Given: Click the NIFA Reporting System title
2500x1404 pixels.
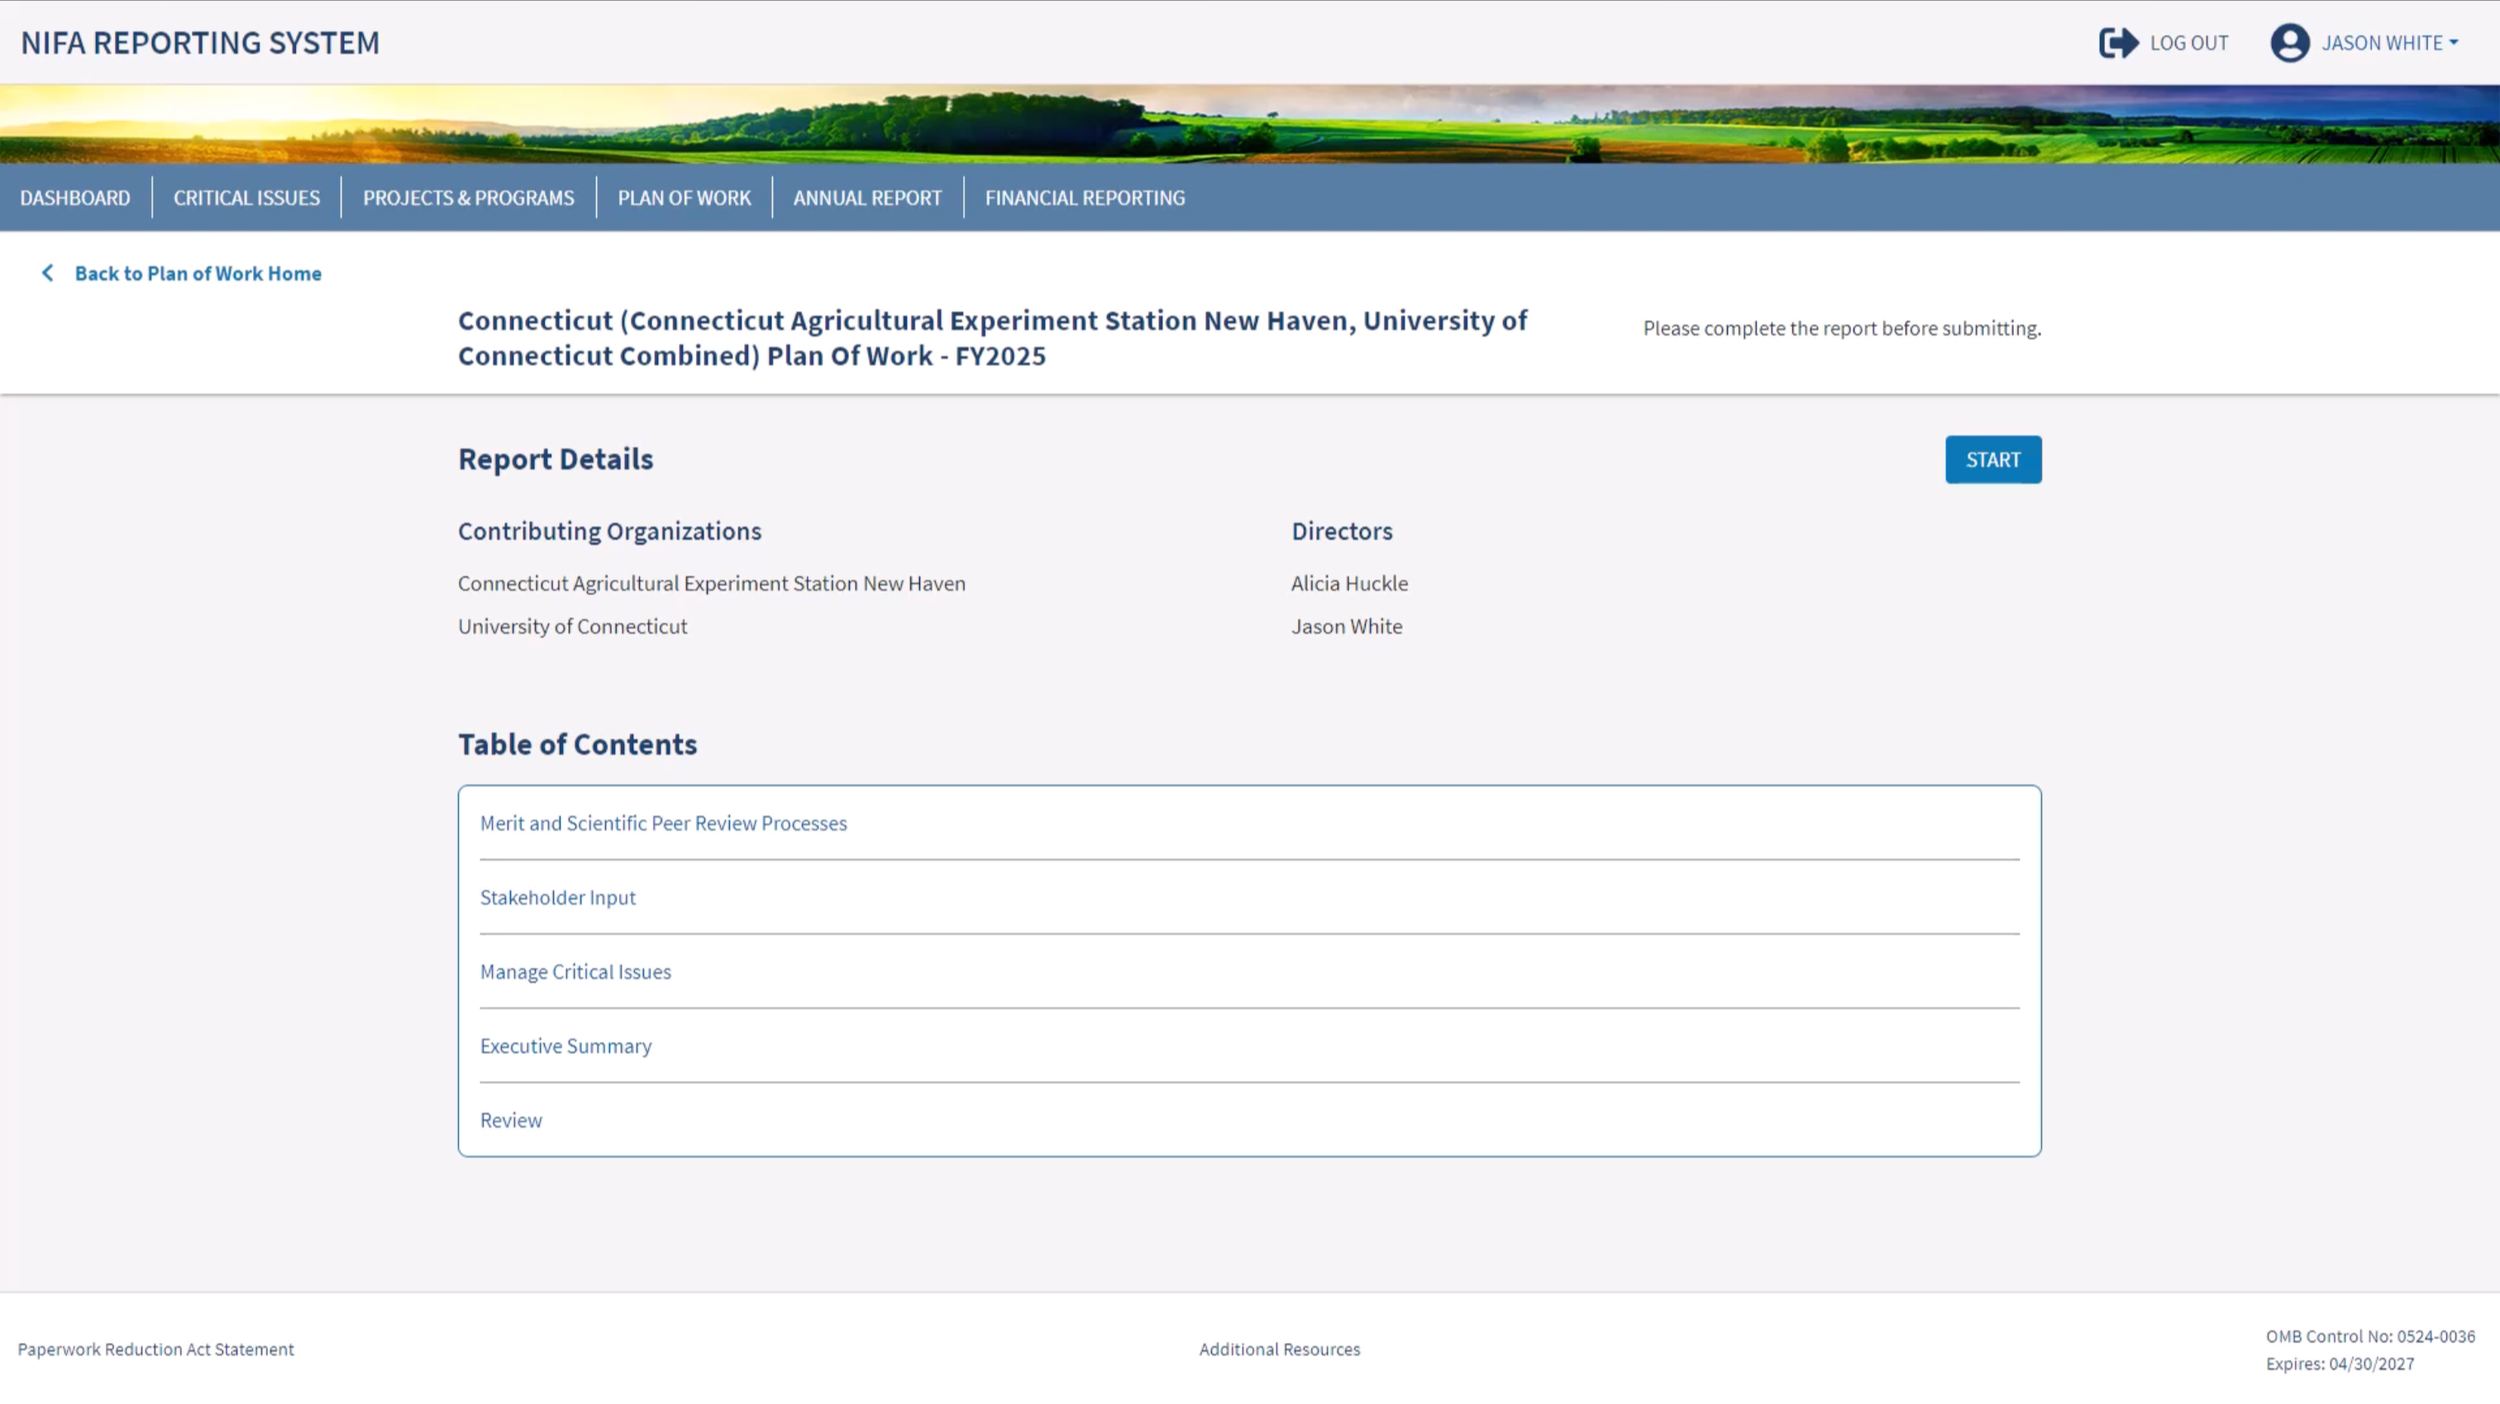Looking at the screenshot, I should click(200, 43).
